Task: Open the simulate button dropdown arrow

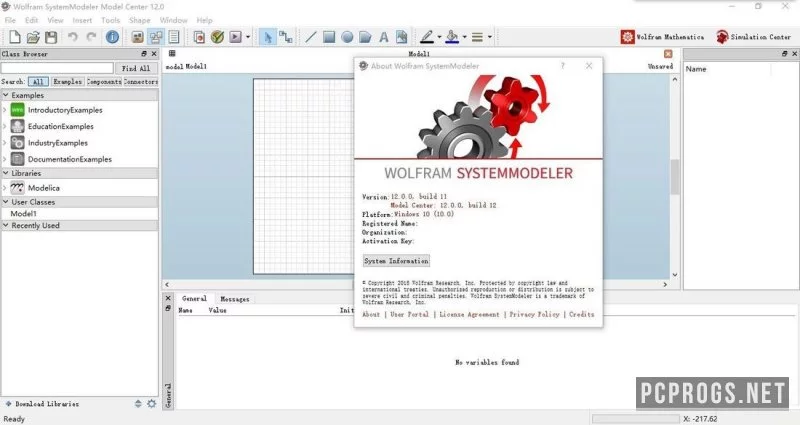Action: 248,37
